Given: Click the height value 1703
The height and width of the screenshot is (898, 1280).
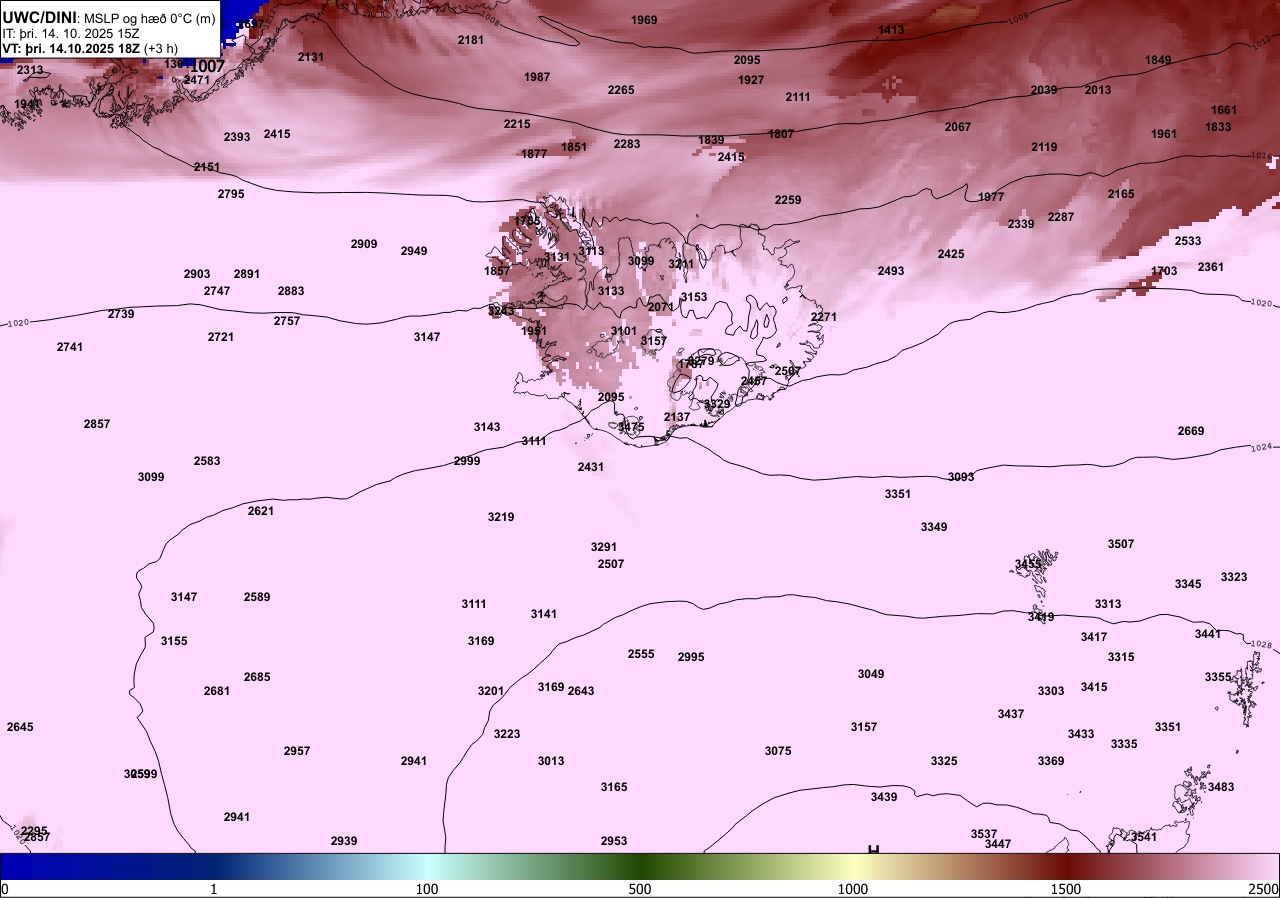Looking at the screenshot, I should pyautogui.click(x=1164, y=271).
